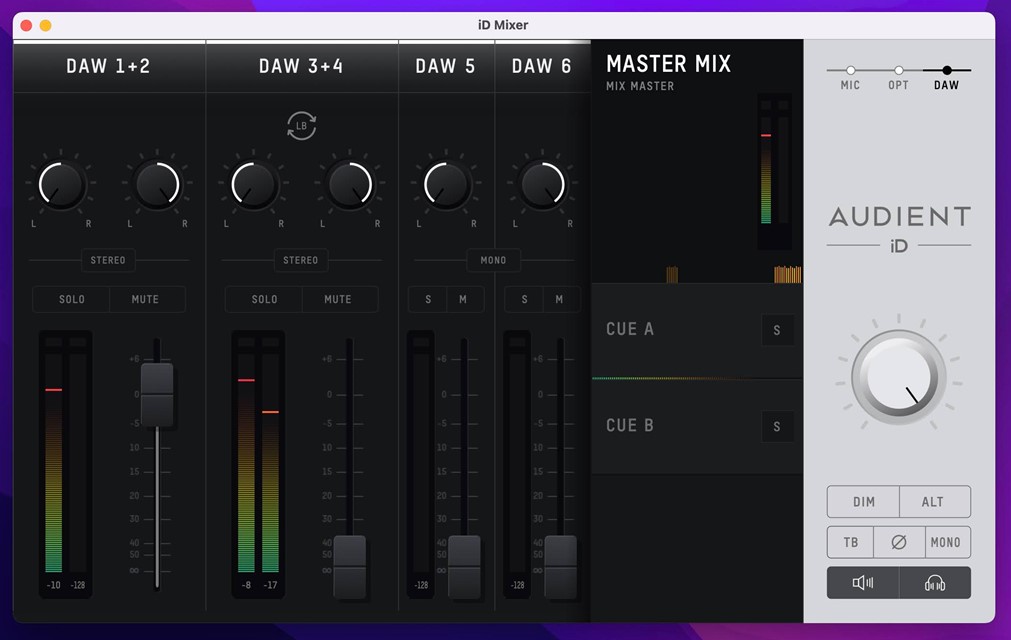The height and width of the screenshot is (640, 1011).
Task: Toggle the phase invert Ø button
Action: click(899, 542)
